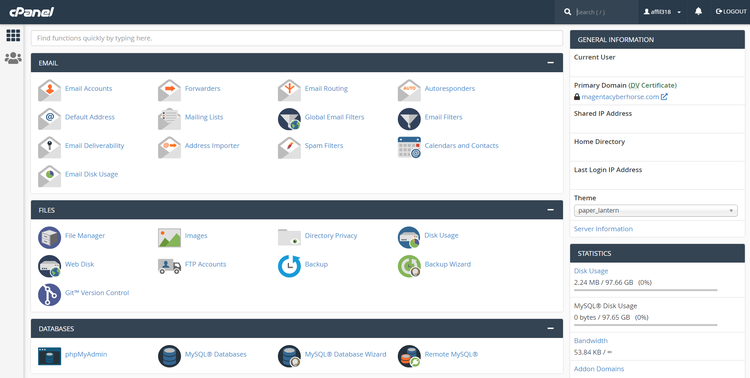750x378 pixels.
Task: Open the Spam Filters icon
Action: pos(289,148)
